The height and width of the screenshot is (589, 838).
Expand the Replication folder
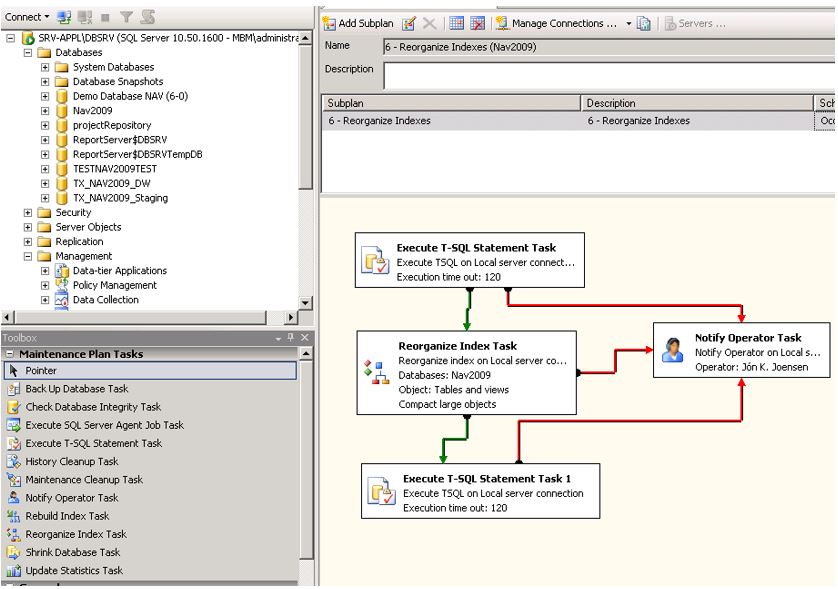click(x=28, y=242)
